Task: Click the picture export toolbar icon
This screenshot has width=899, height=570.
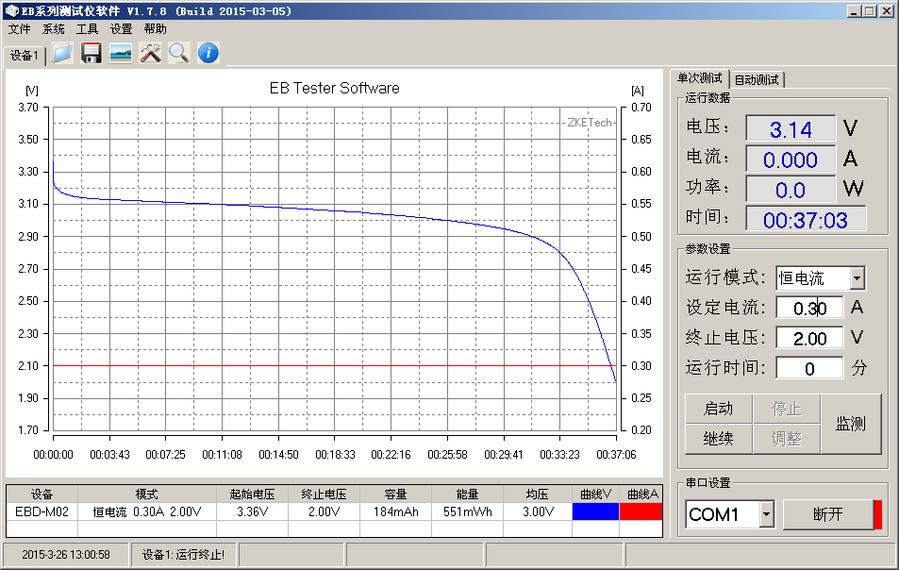Action: [121, 53]
